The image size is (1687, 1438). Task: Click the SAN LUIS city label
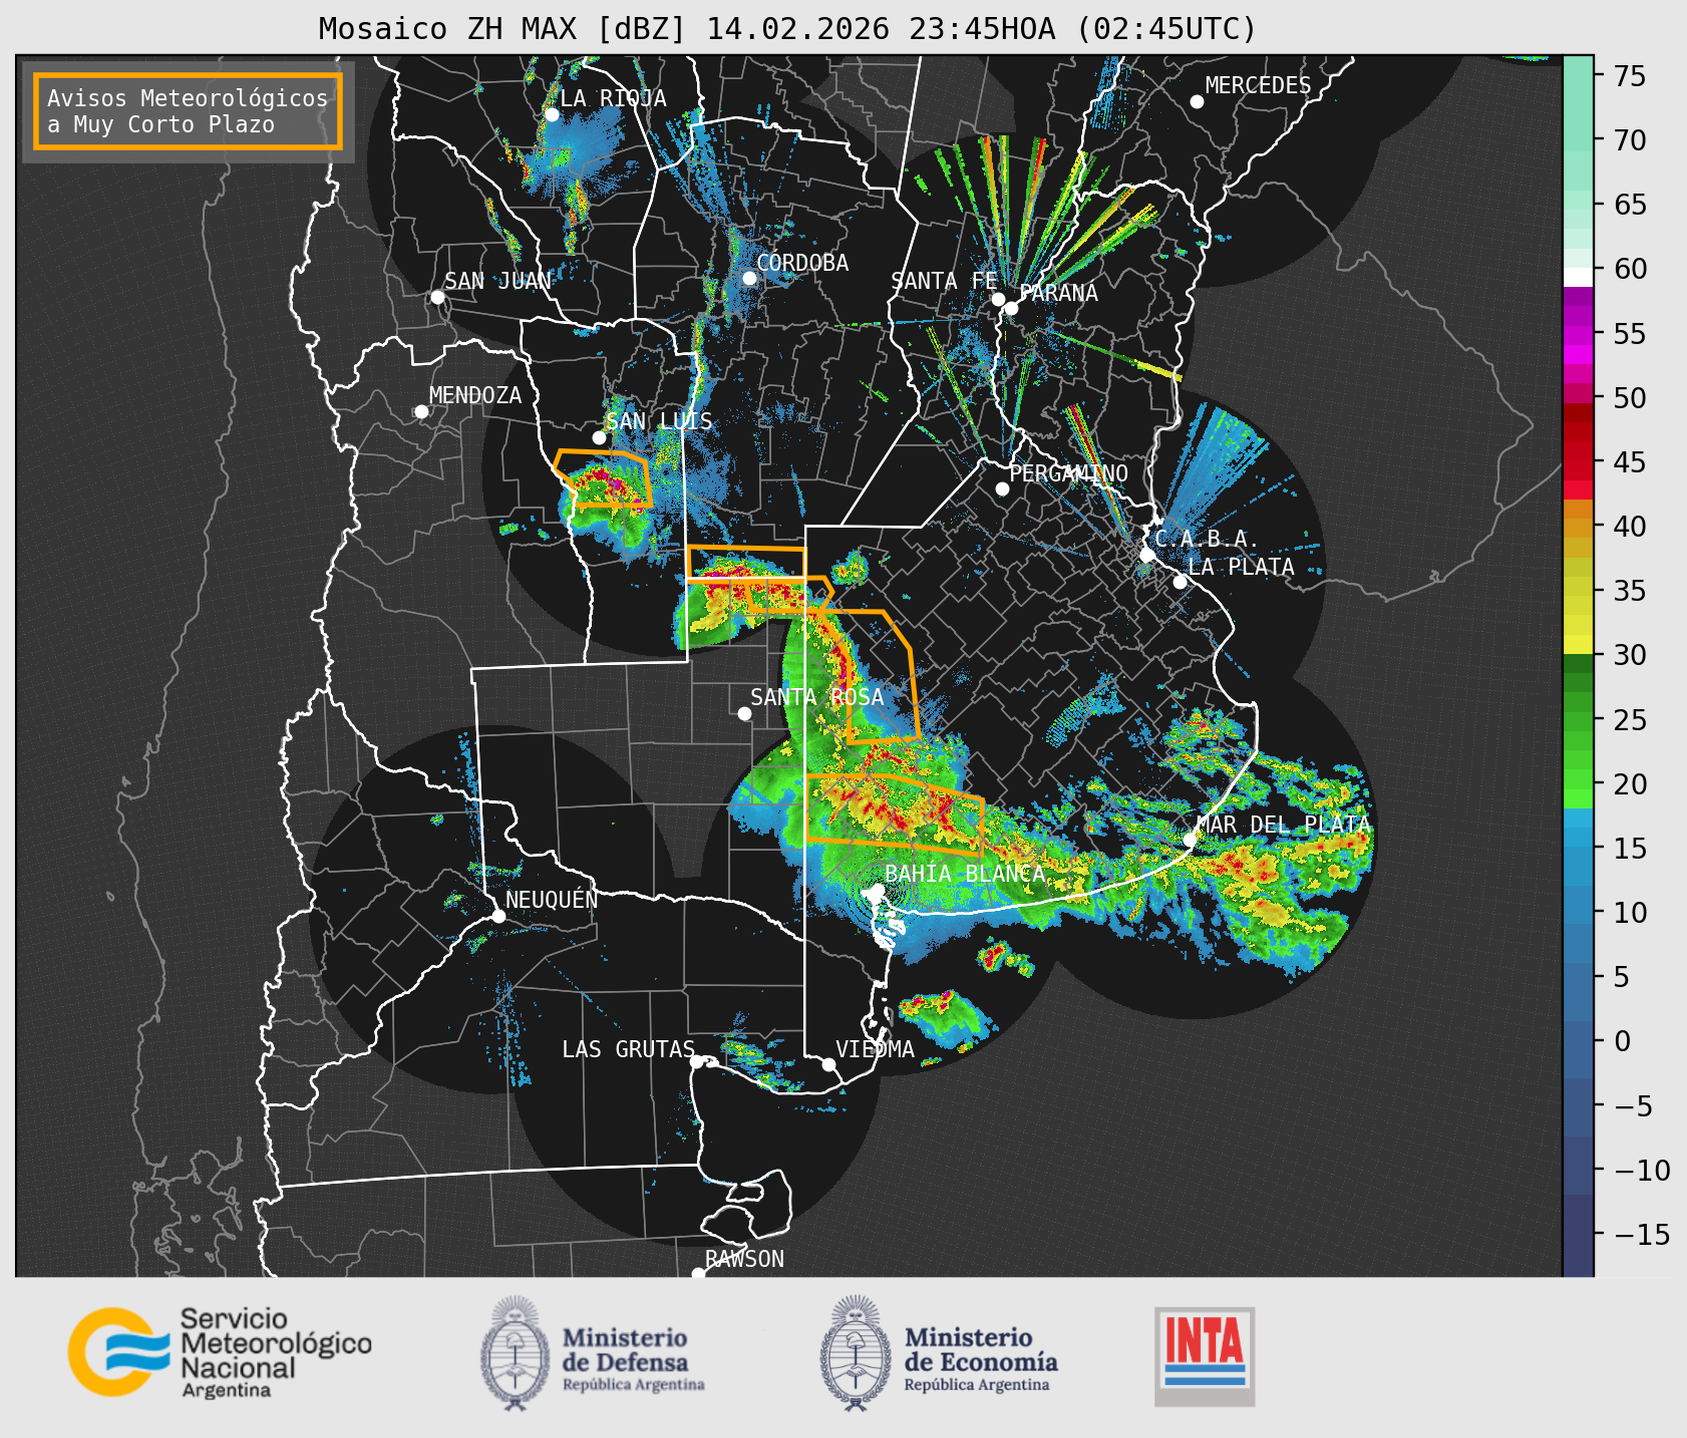[659, 421]
